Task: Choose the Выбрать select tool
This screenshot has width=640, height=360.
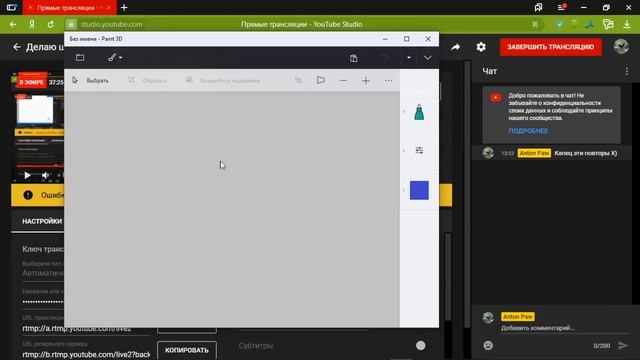Action: pyautogui.click(x=91, y=80)
